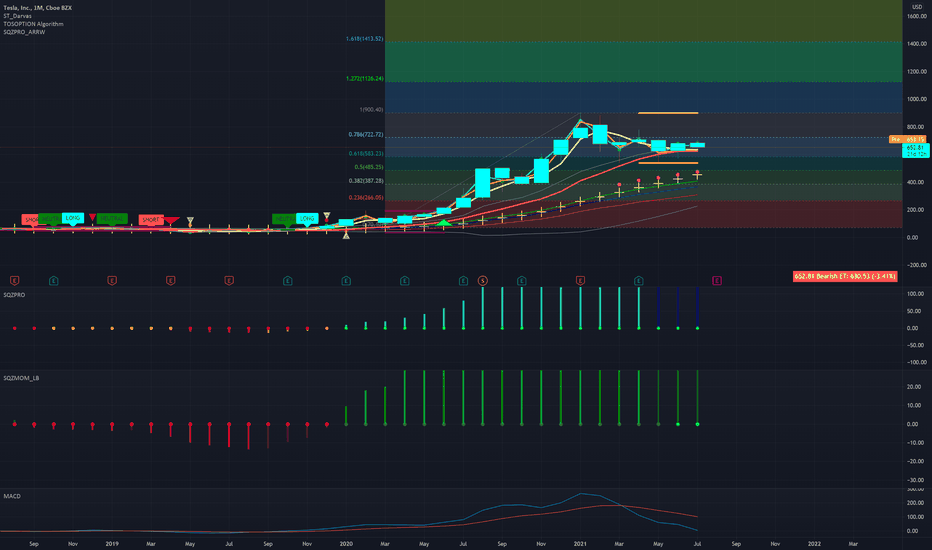
Task: Click the 2022 label on the time axis
Action: (x=814, y=543)
